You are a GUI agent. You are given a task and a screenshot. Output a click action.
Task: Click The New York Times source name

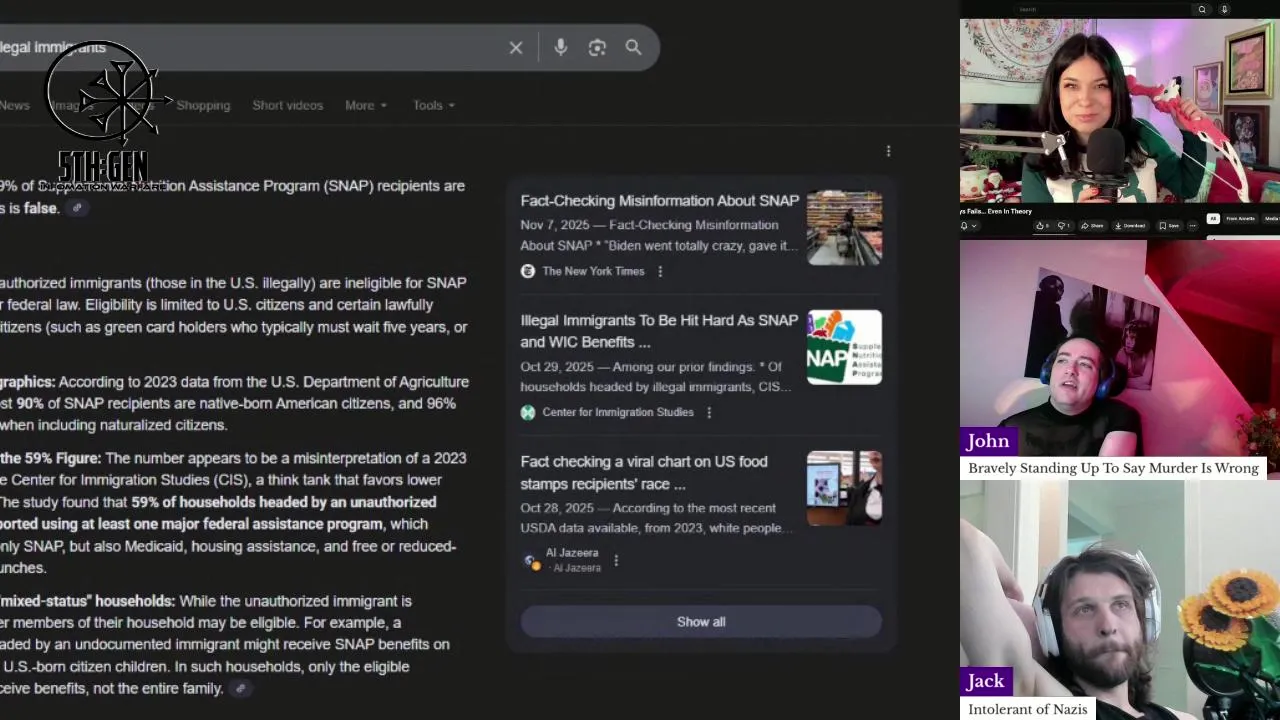(x=593, y=271)
